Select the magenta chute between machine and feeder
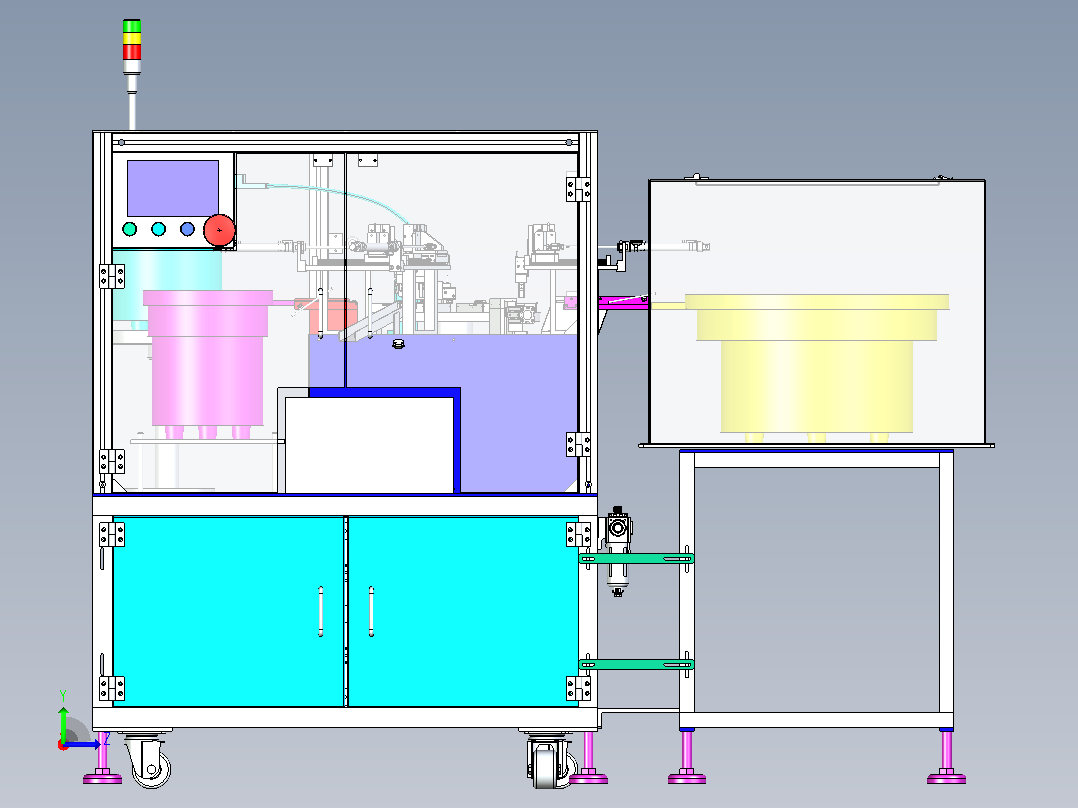Viewport: 1078px width, 808px height. 623,302
